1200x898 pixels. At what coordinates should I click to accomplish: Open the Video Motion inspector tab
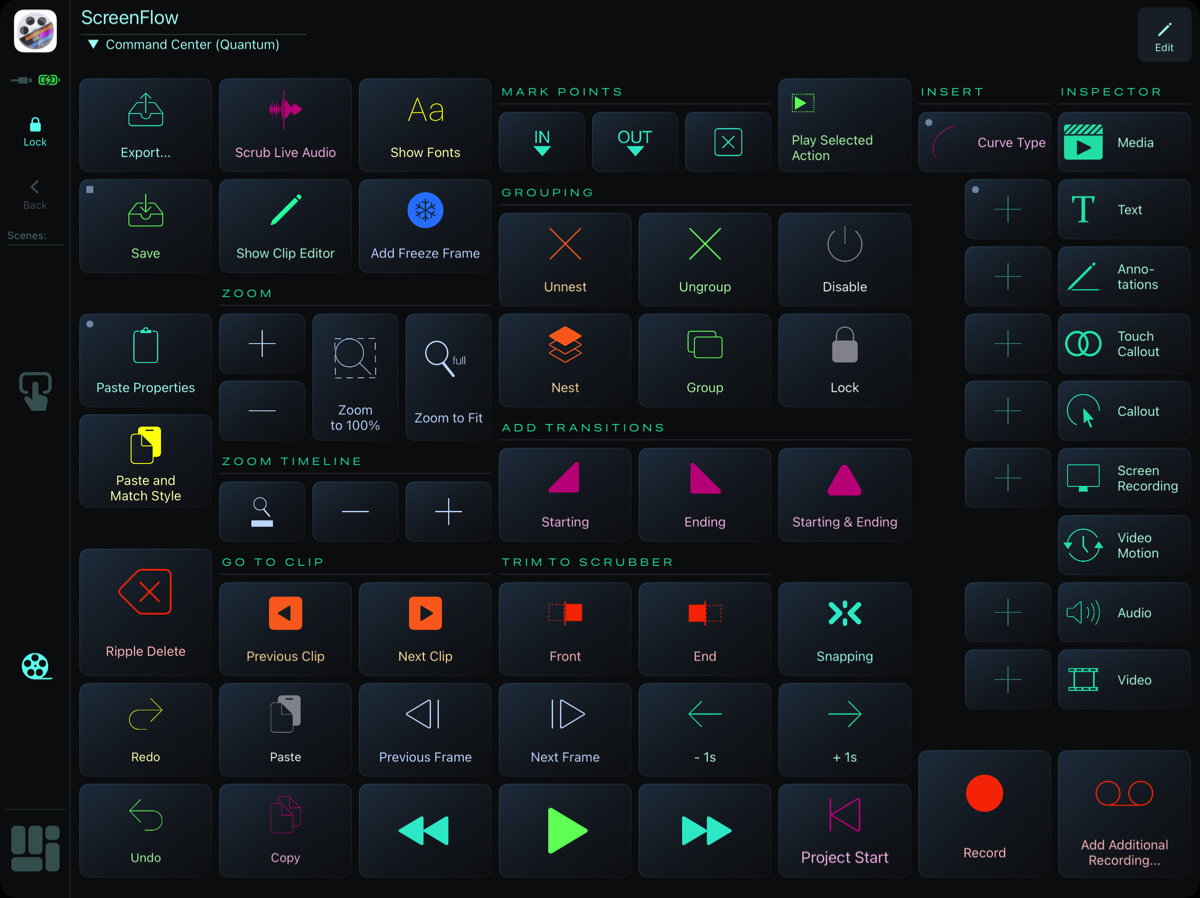tap(1124, 546)
